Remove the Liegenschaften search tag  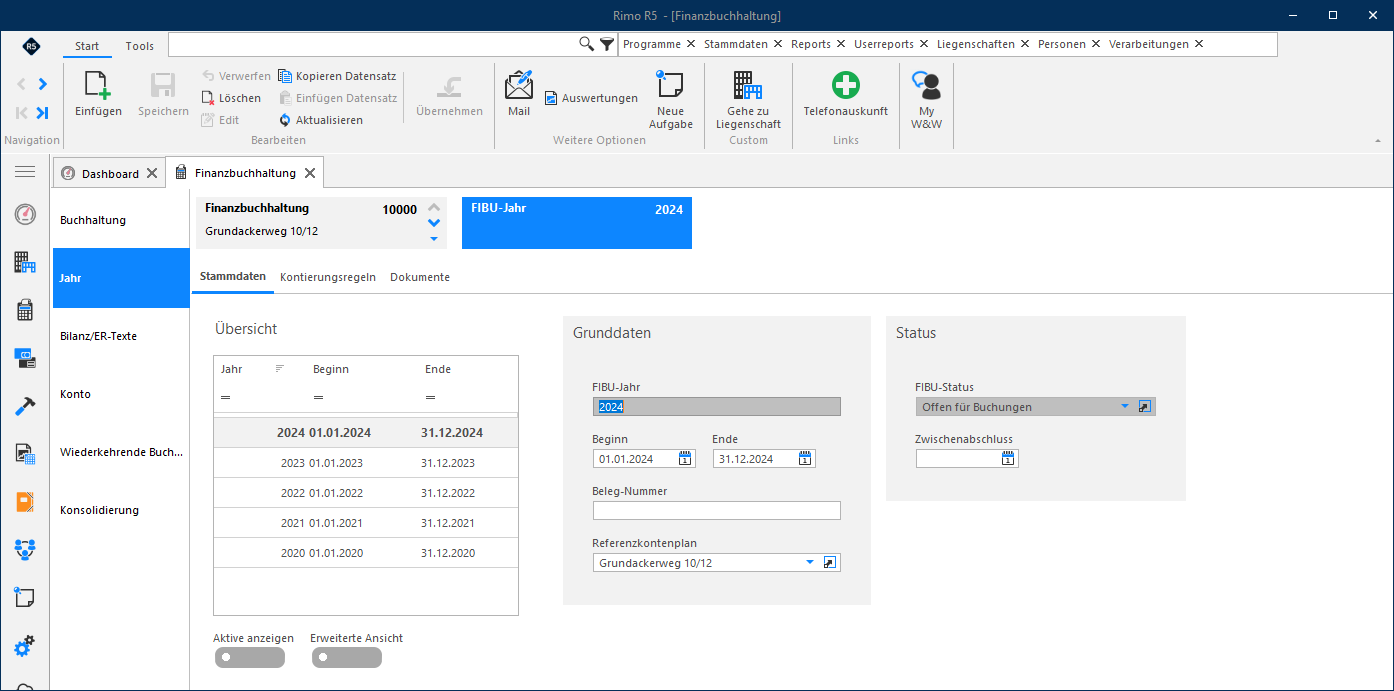[x=1024, y=44]
